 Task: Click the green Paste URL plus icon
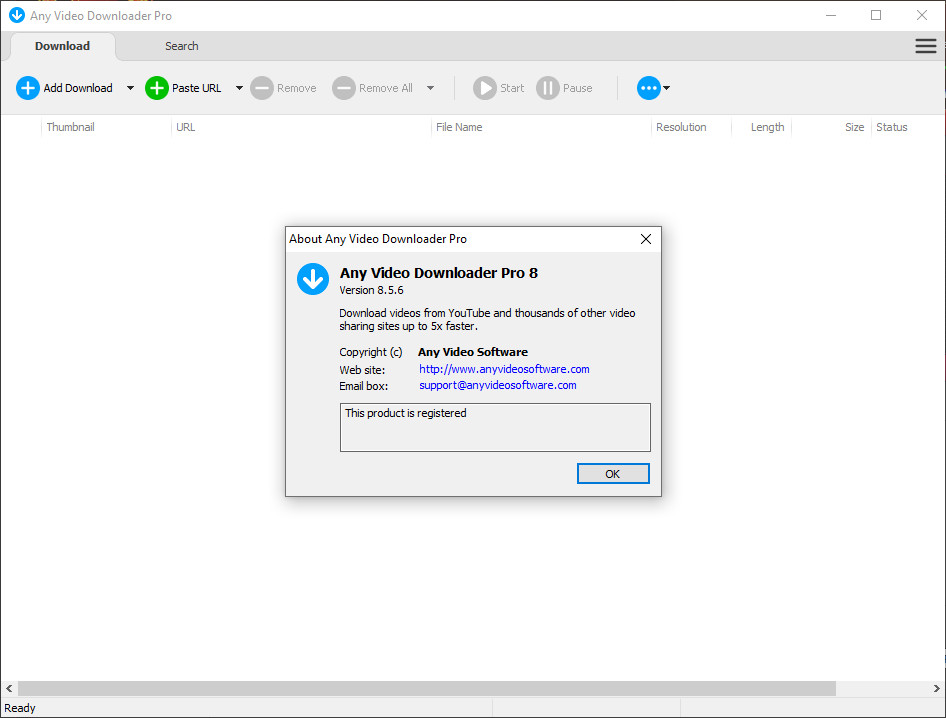pos(157,88)
